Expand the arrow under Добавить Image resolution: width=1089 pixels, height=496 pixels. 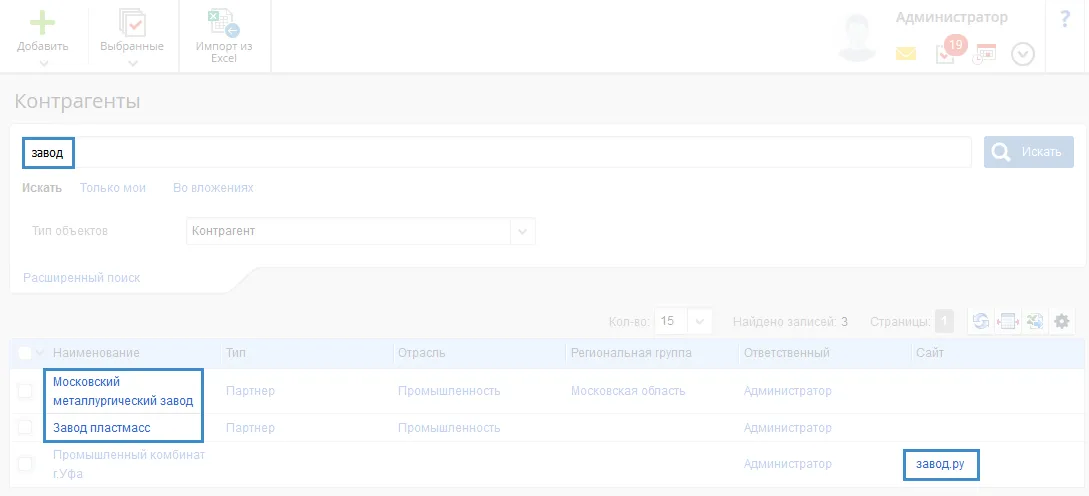(43, 63)
